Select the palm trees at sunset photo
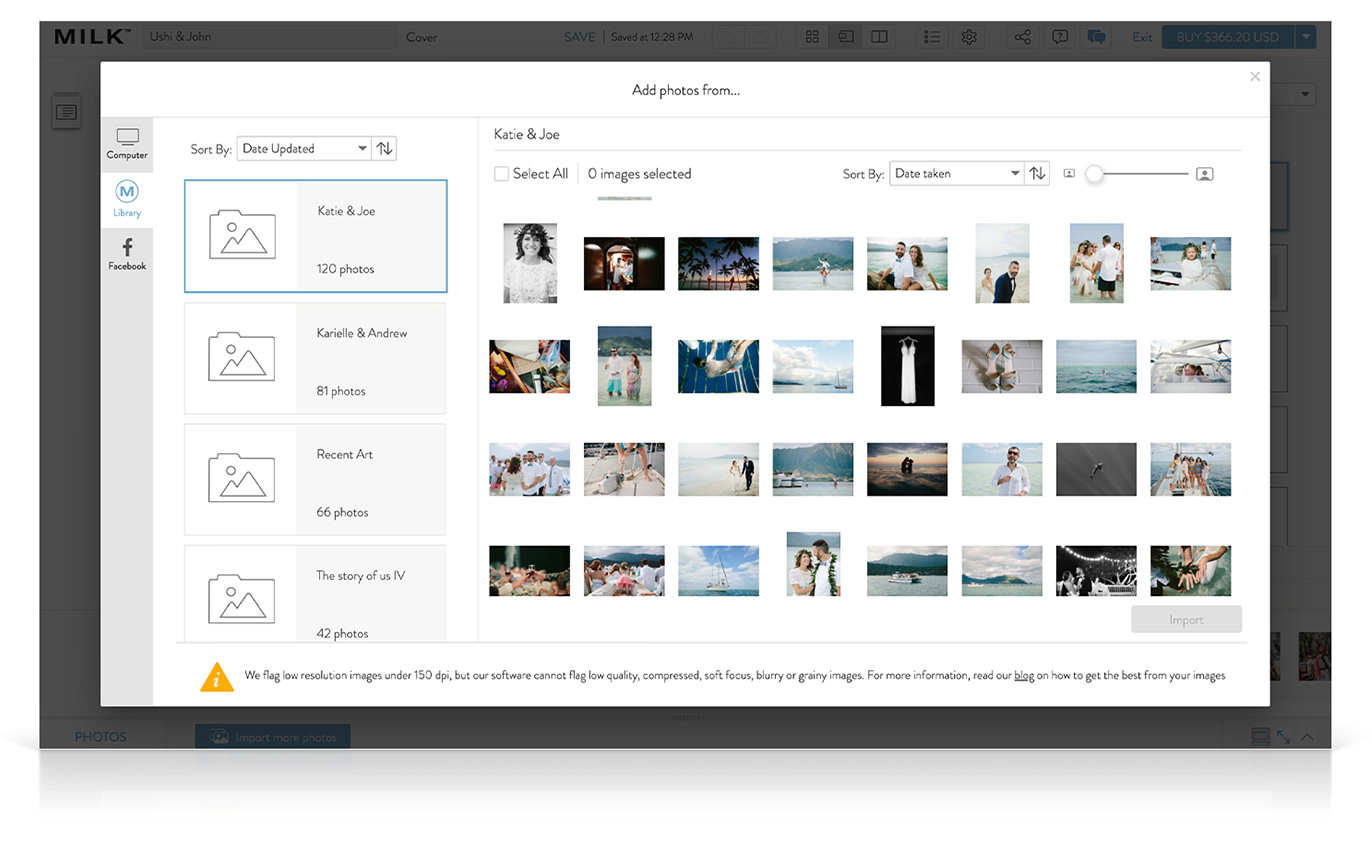 tap(718, 263)
